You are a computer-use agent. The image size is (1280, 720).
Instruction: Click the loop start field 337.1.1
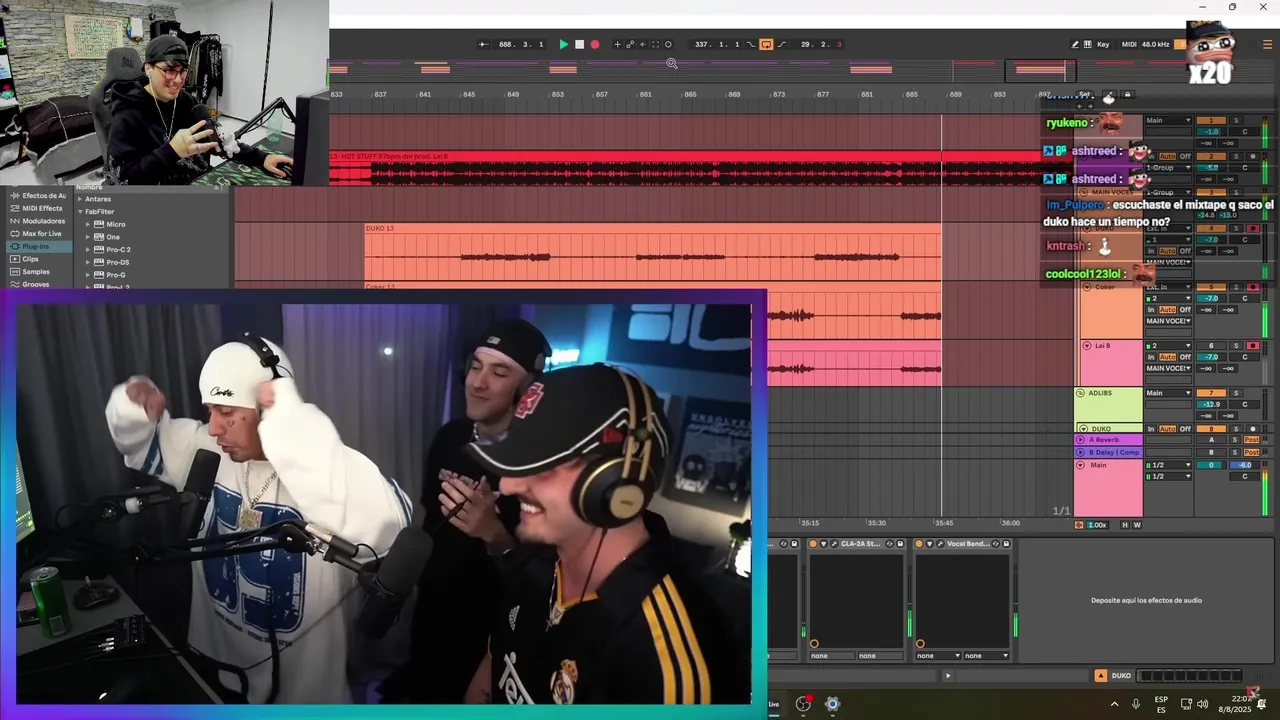(x=717, y=44)
